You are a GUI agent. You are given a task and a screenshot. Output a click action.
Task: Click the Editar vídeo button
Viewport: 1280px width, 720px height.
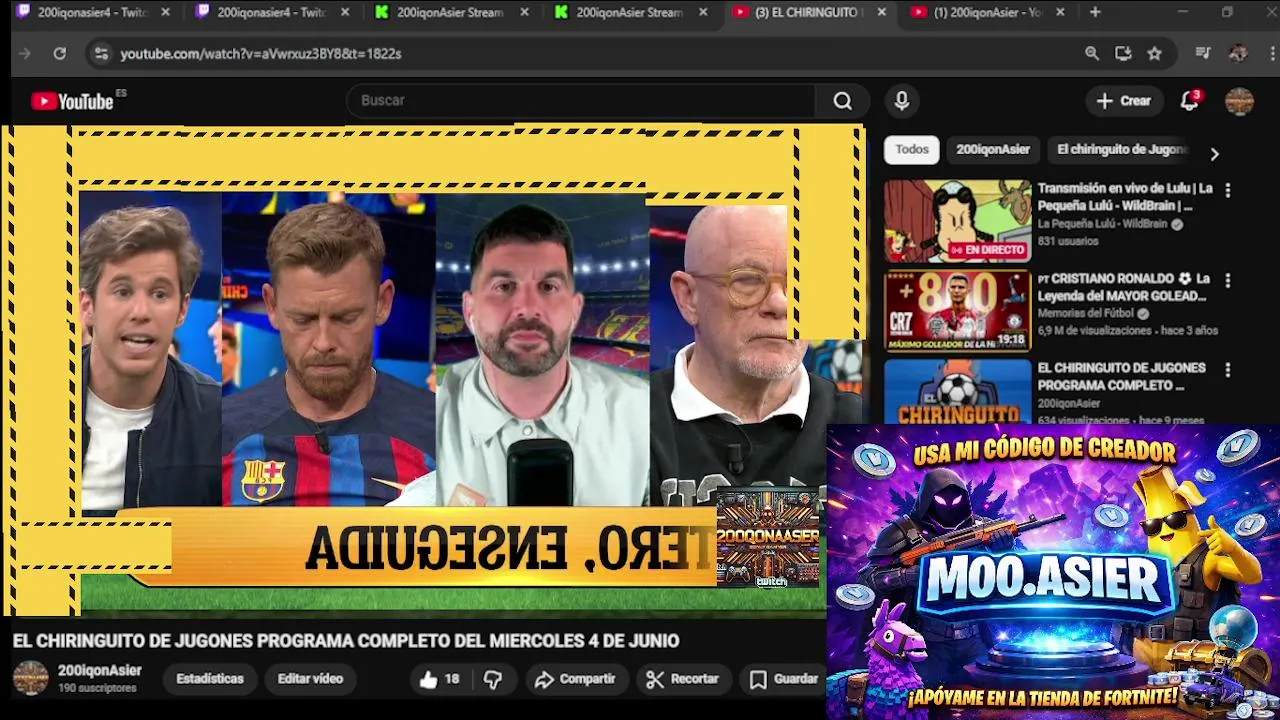pos(310,679)
